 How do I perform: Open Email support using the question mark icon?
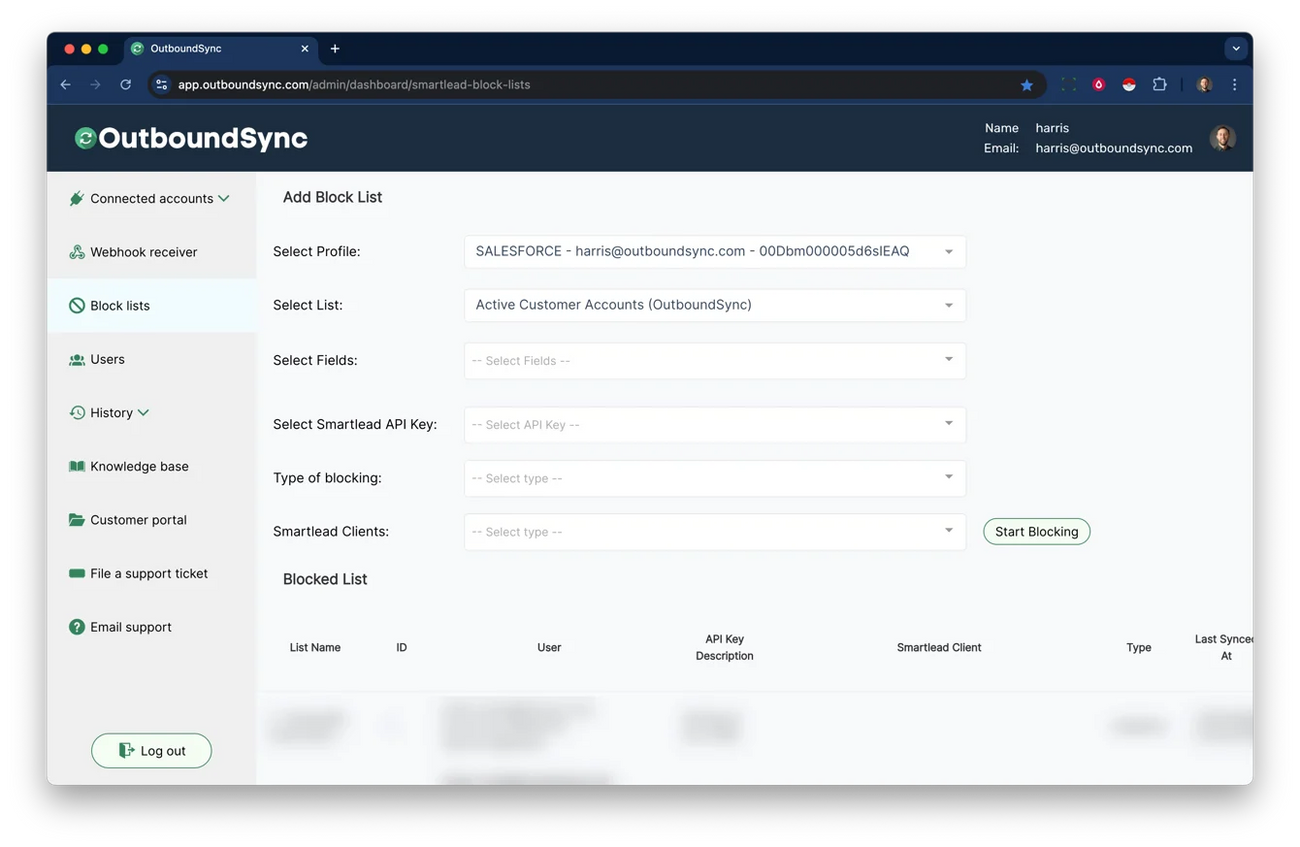pyautogui.click(x=77, y=627)
